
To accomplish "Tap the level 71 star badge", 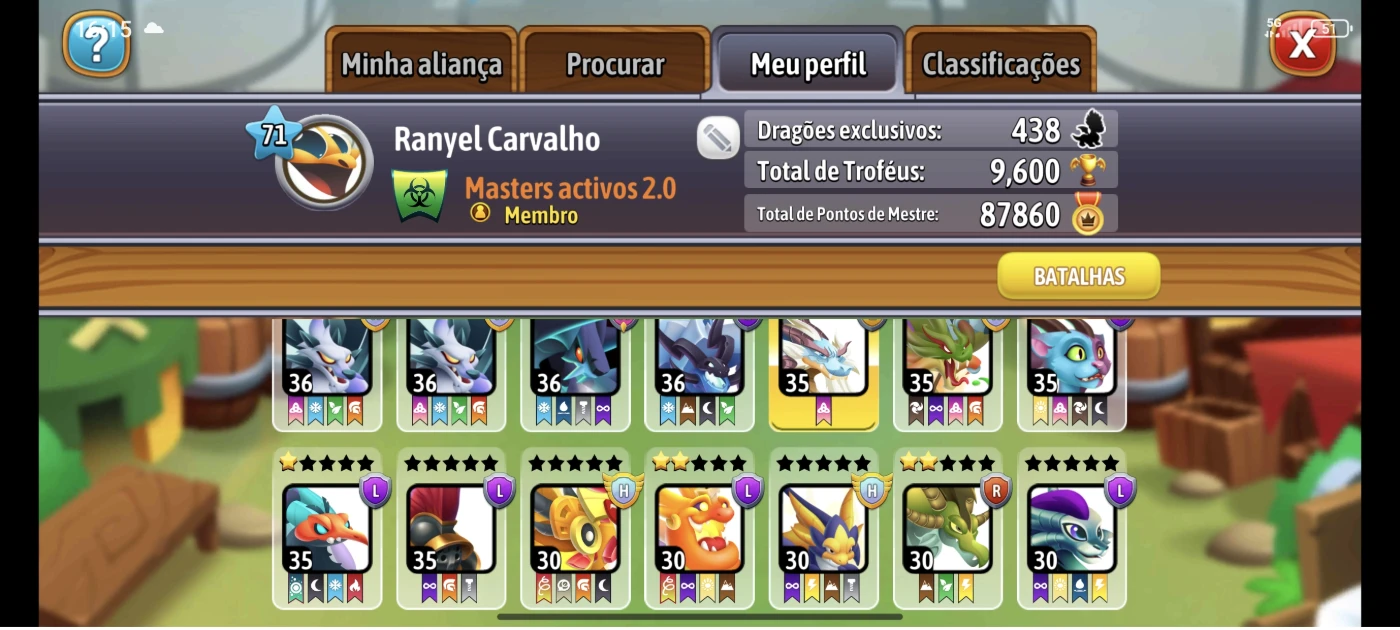I will tap(273, 134).
